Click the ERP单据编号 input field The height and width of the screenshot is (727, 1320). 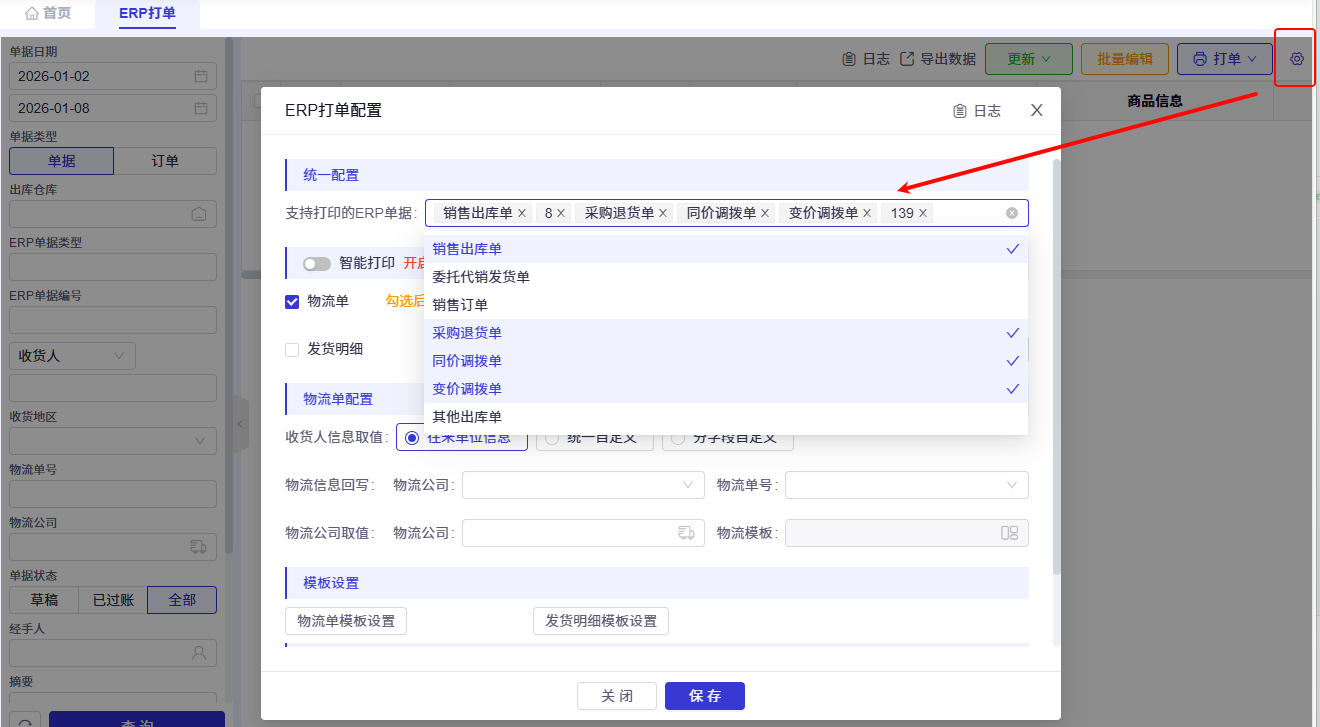pos(113,320)
